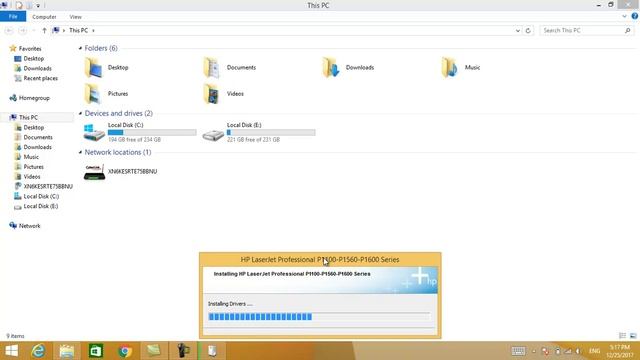Screen dimensions: 640x360
Task: Click '221 GB free of 231 GB' text
Action: [x=253, y=140]
